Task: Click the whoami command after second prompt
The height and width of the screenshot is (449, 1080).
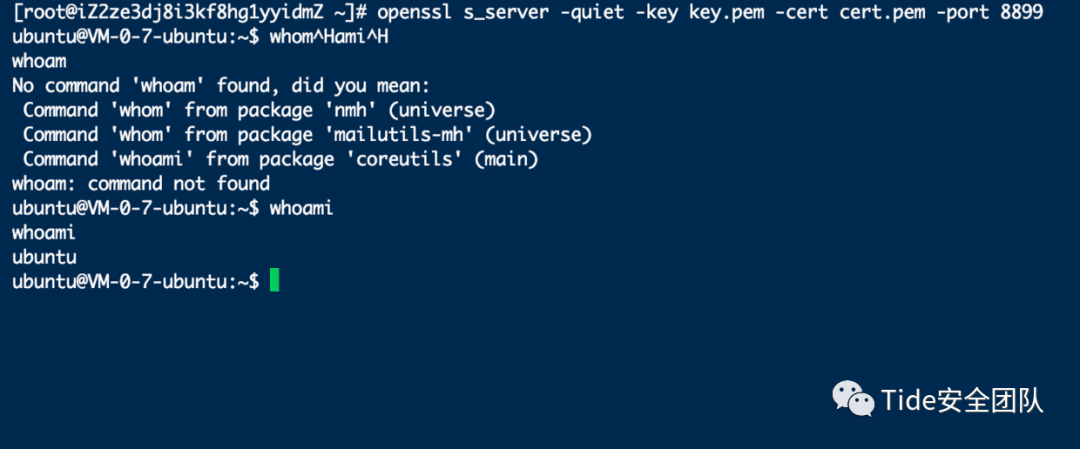Action: click(302, 208)
